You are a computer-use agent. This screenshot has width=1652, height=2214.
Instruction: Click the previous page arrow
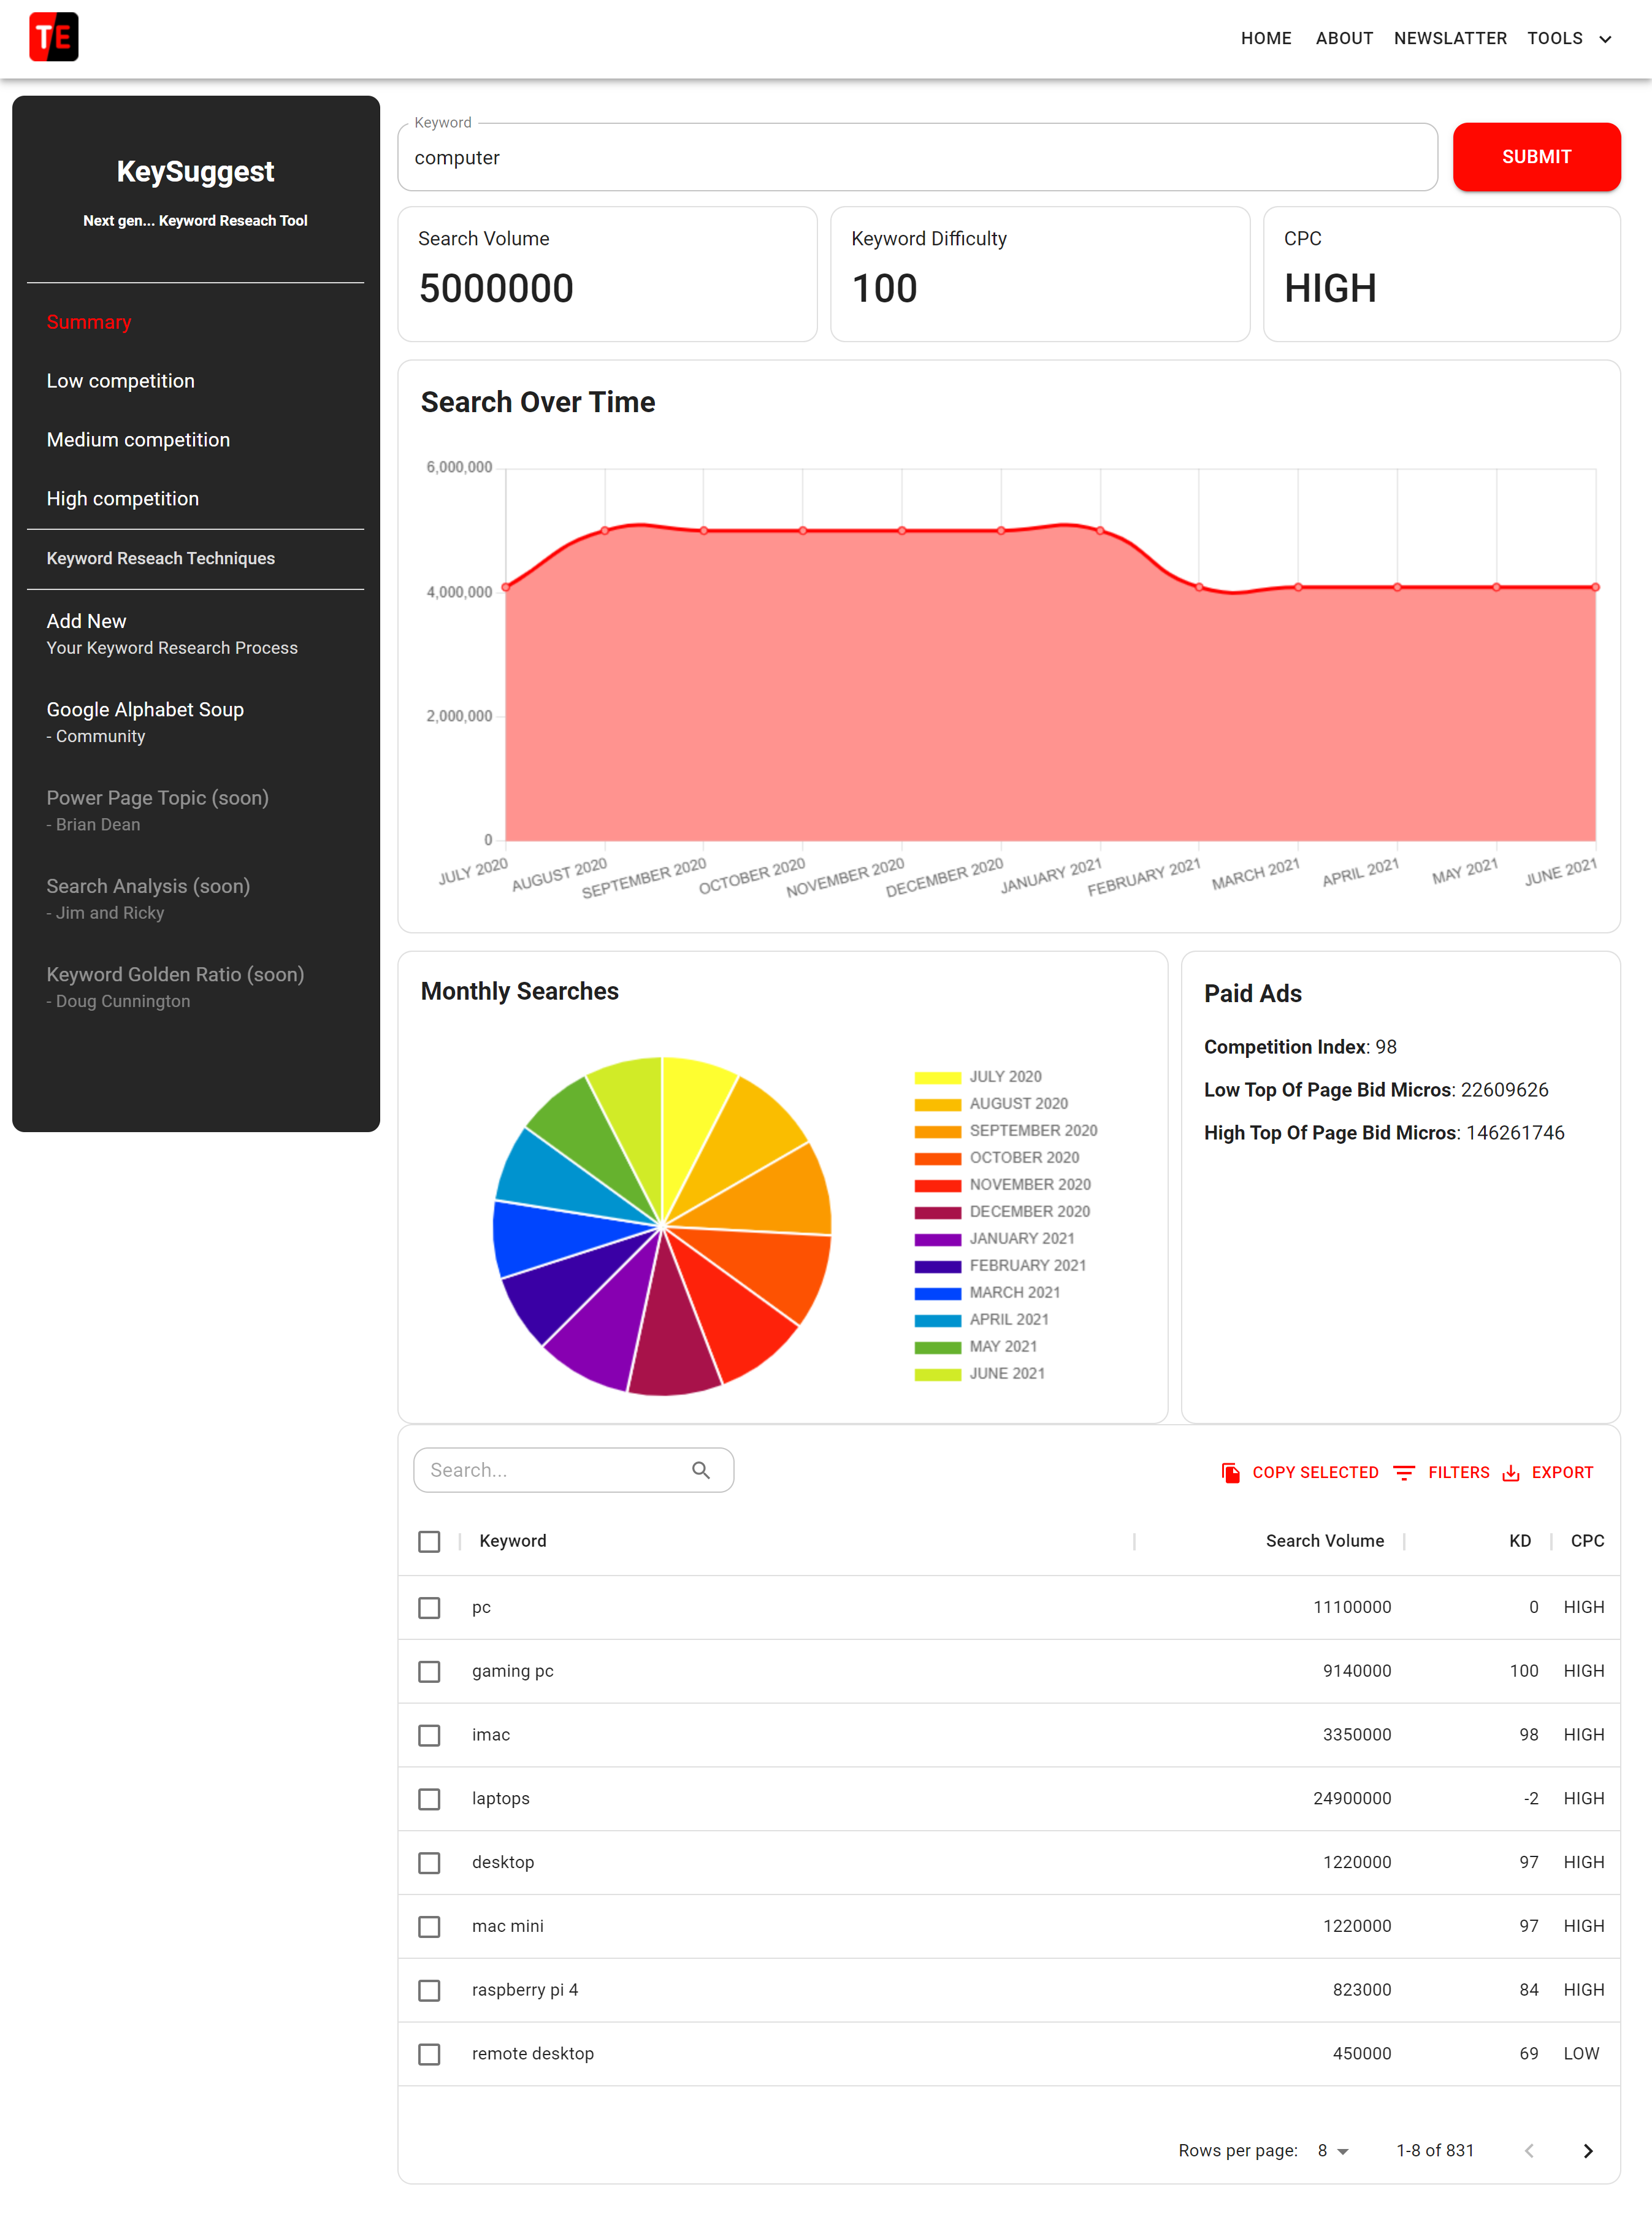(1529, 2150)
